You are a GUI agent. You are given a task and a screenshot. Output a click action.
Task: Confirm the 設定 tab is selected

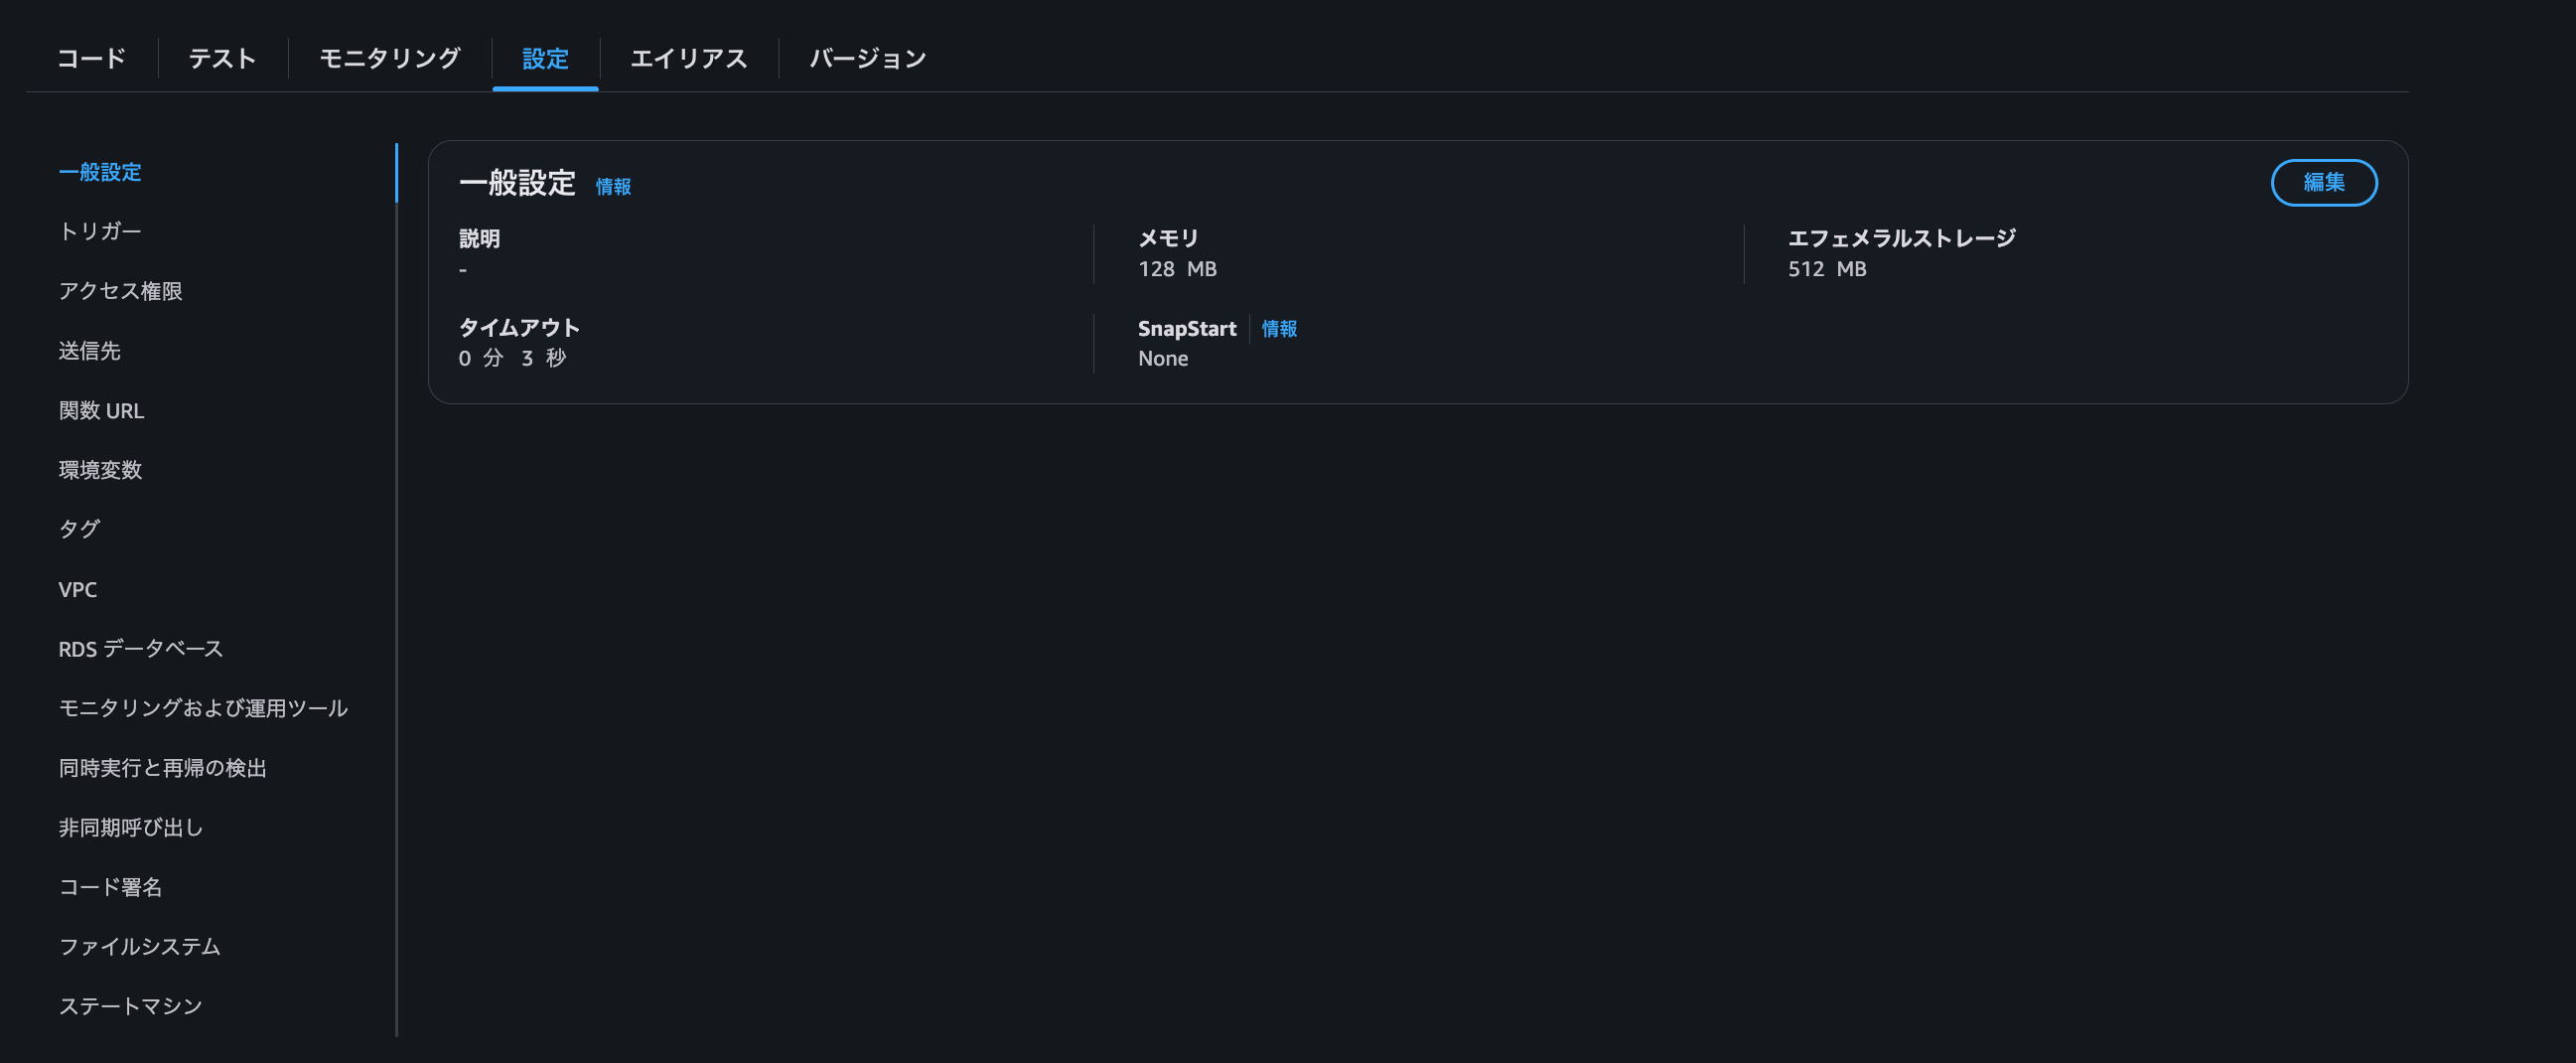pyautogui.click(x=545, y=58)
